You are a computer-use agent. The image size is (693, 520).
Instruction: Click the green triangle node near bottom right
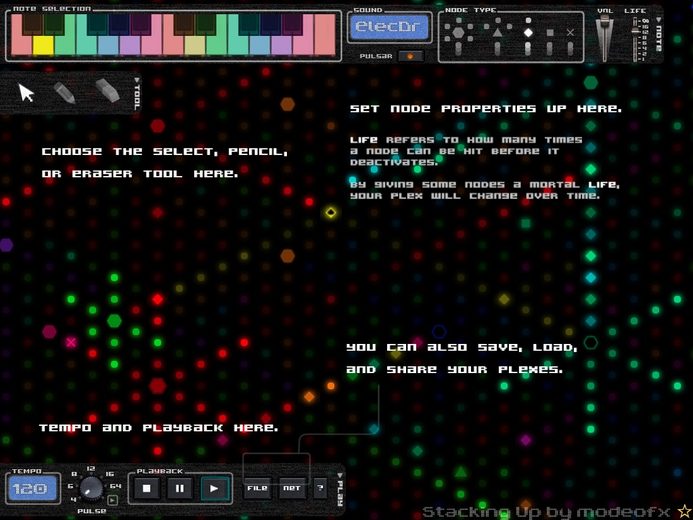pos(461,472)
